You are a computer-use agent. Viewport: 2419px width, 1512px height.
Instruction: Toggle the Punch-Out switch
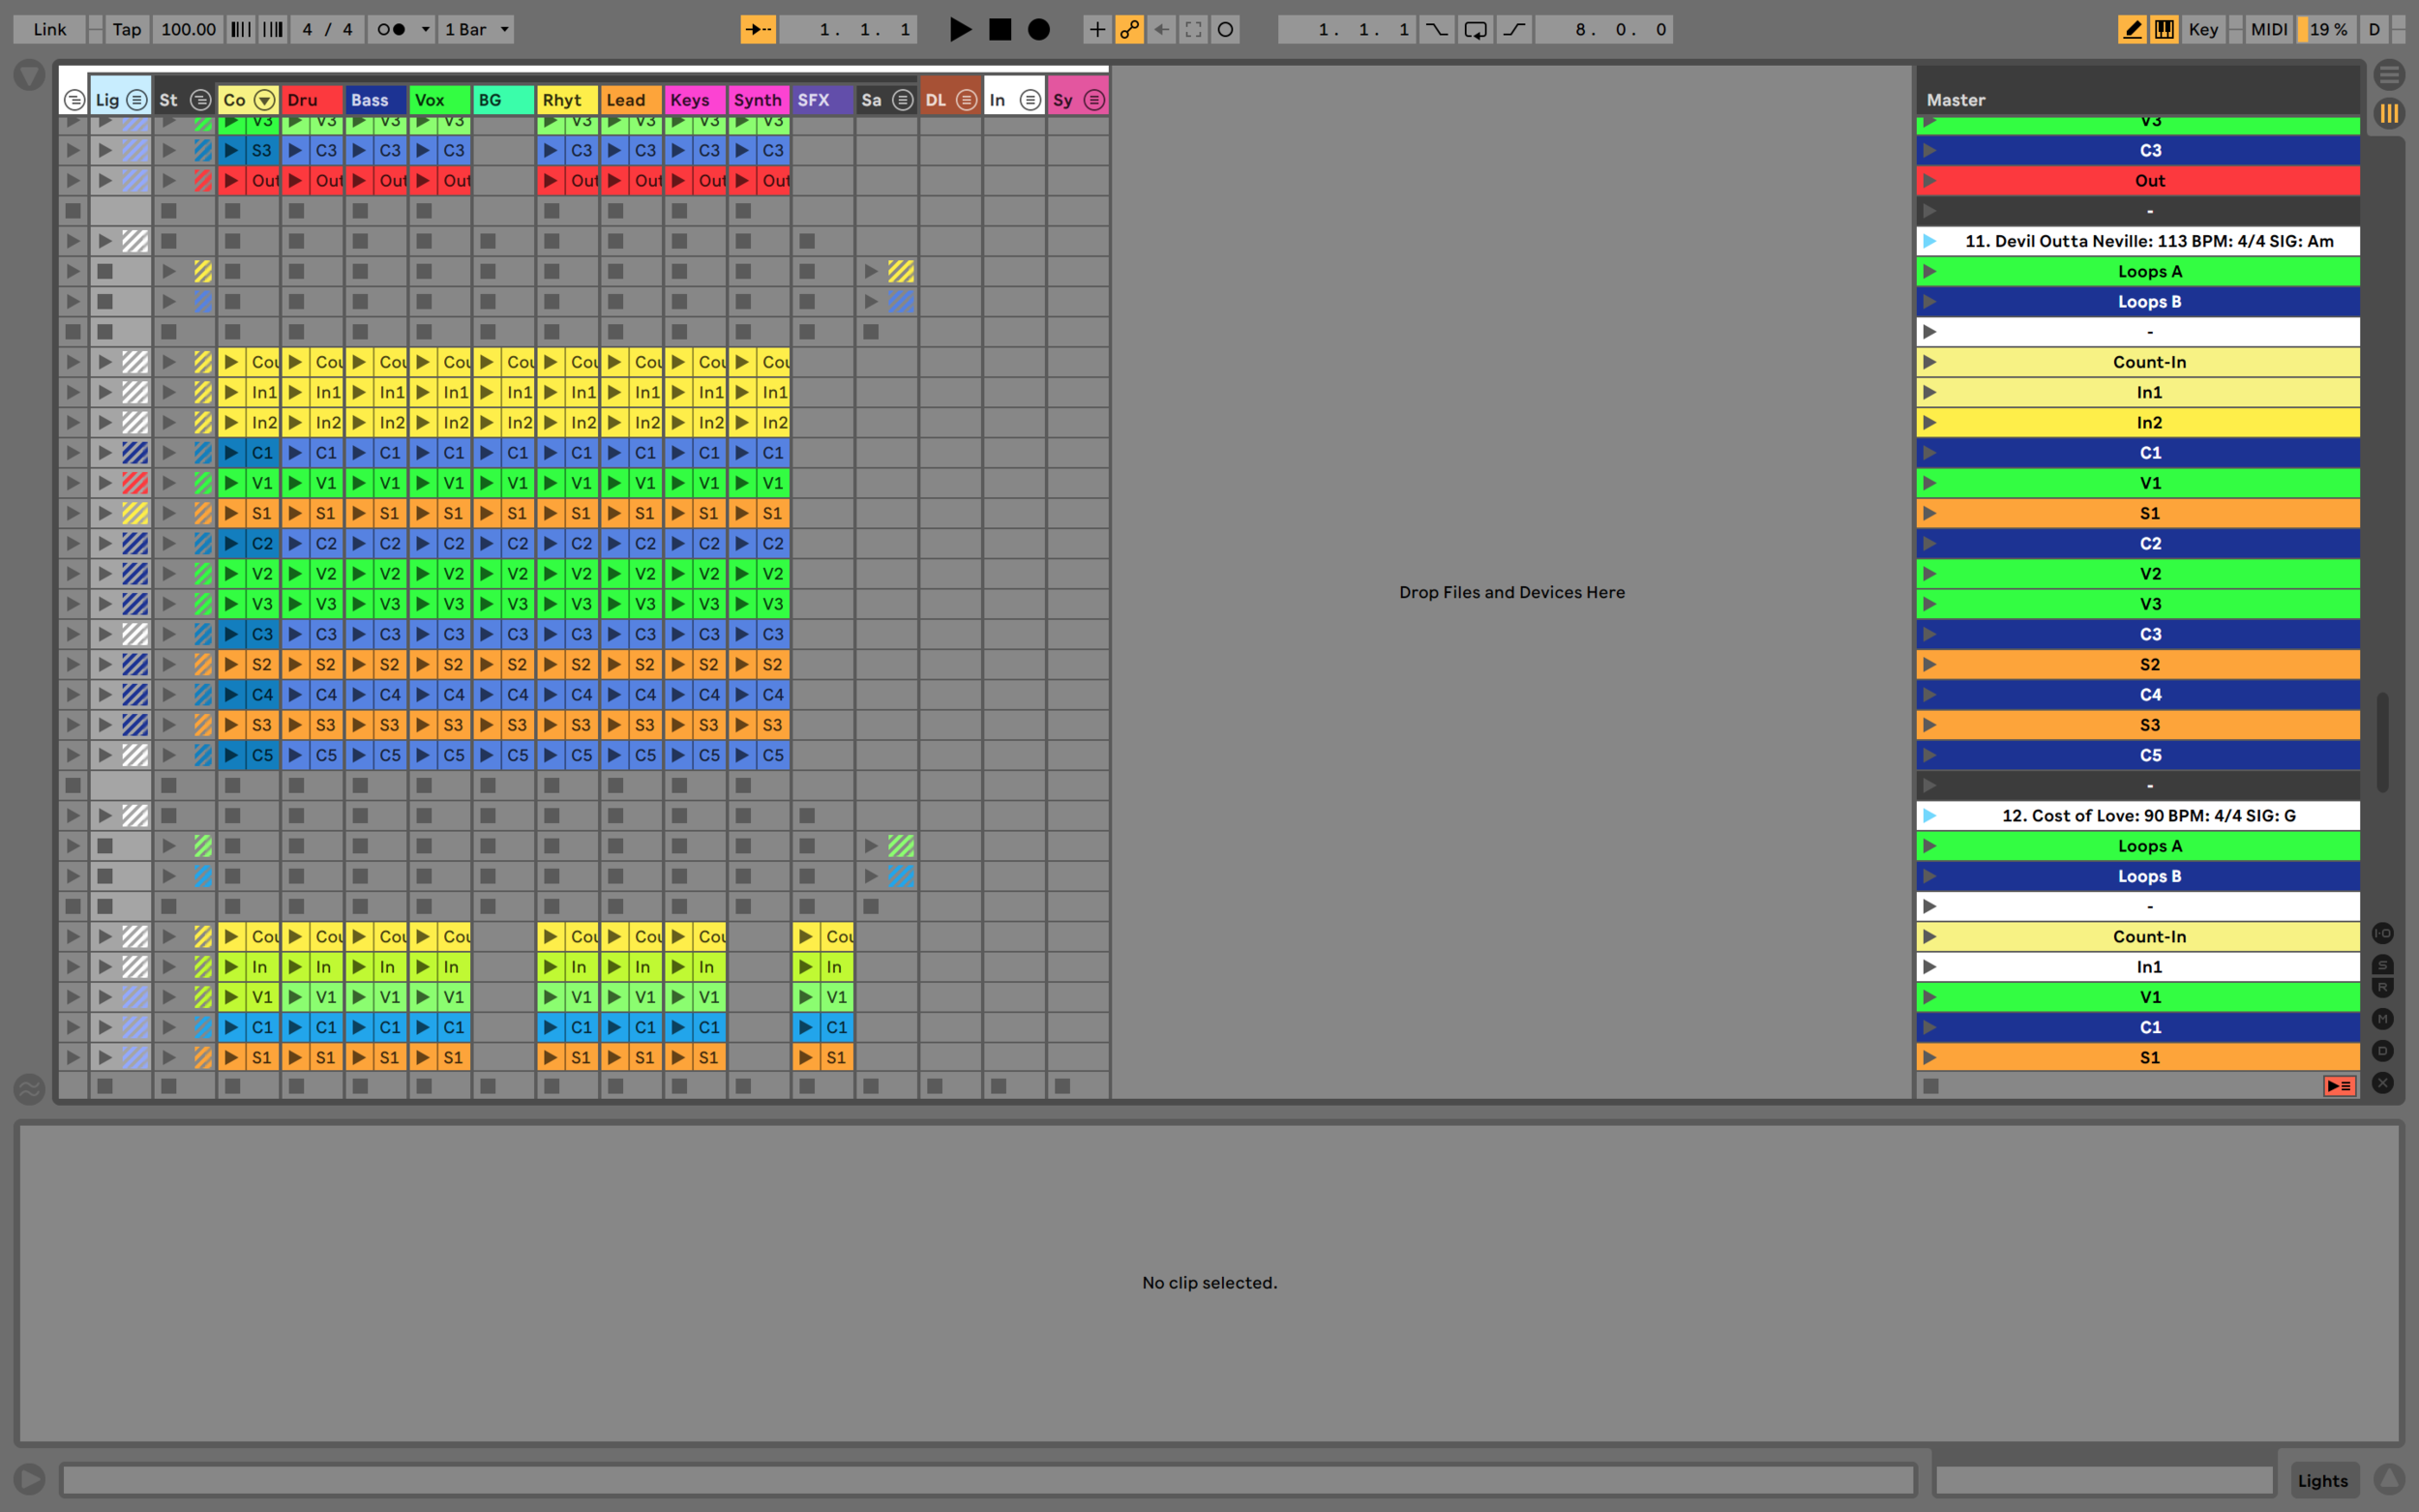click(x=1514, y=29)
